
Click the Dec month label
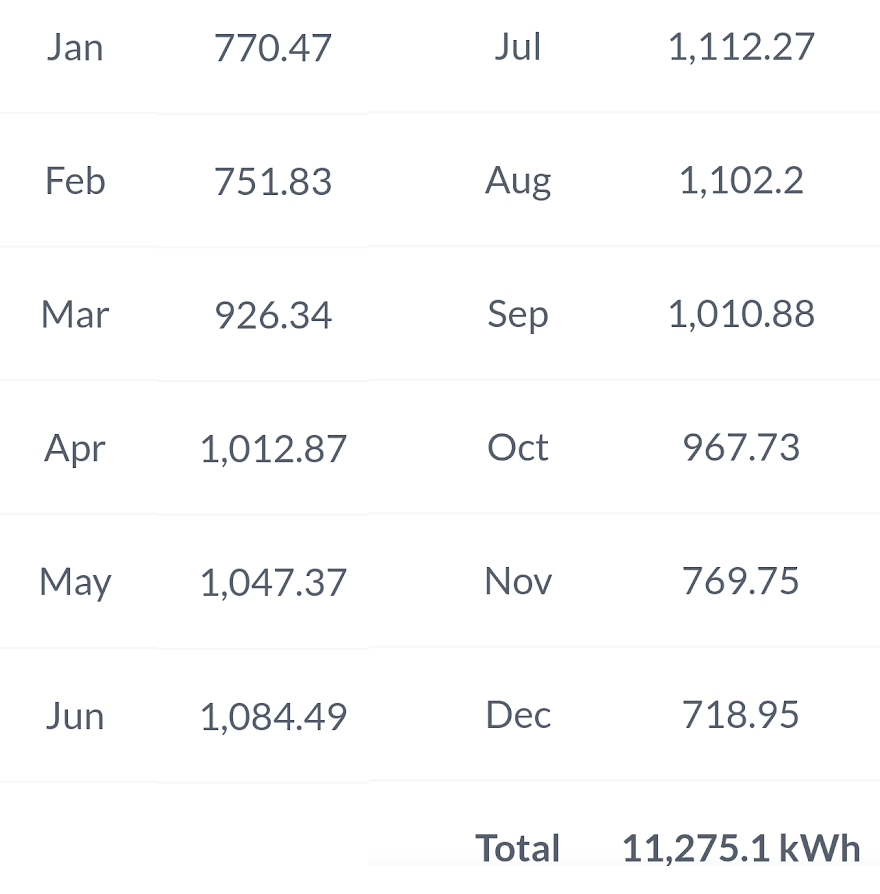(518, 715)
